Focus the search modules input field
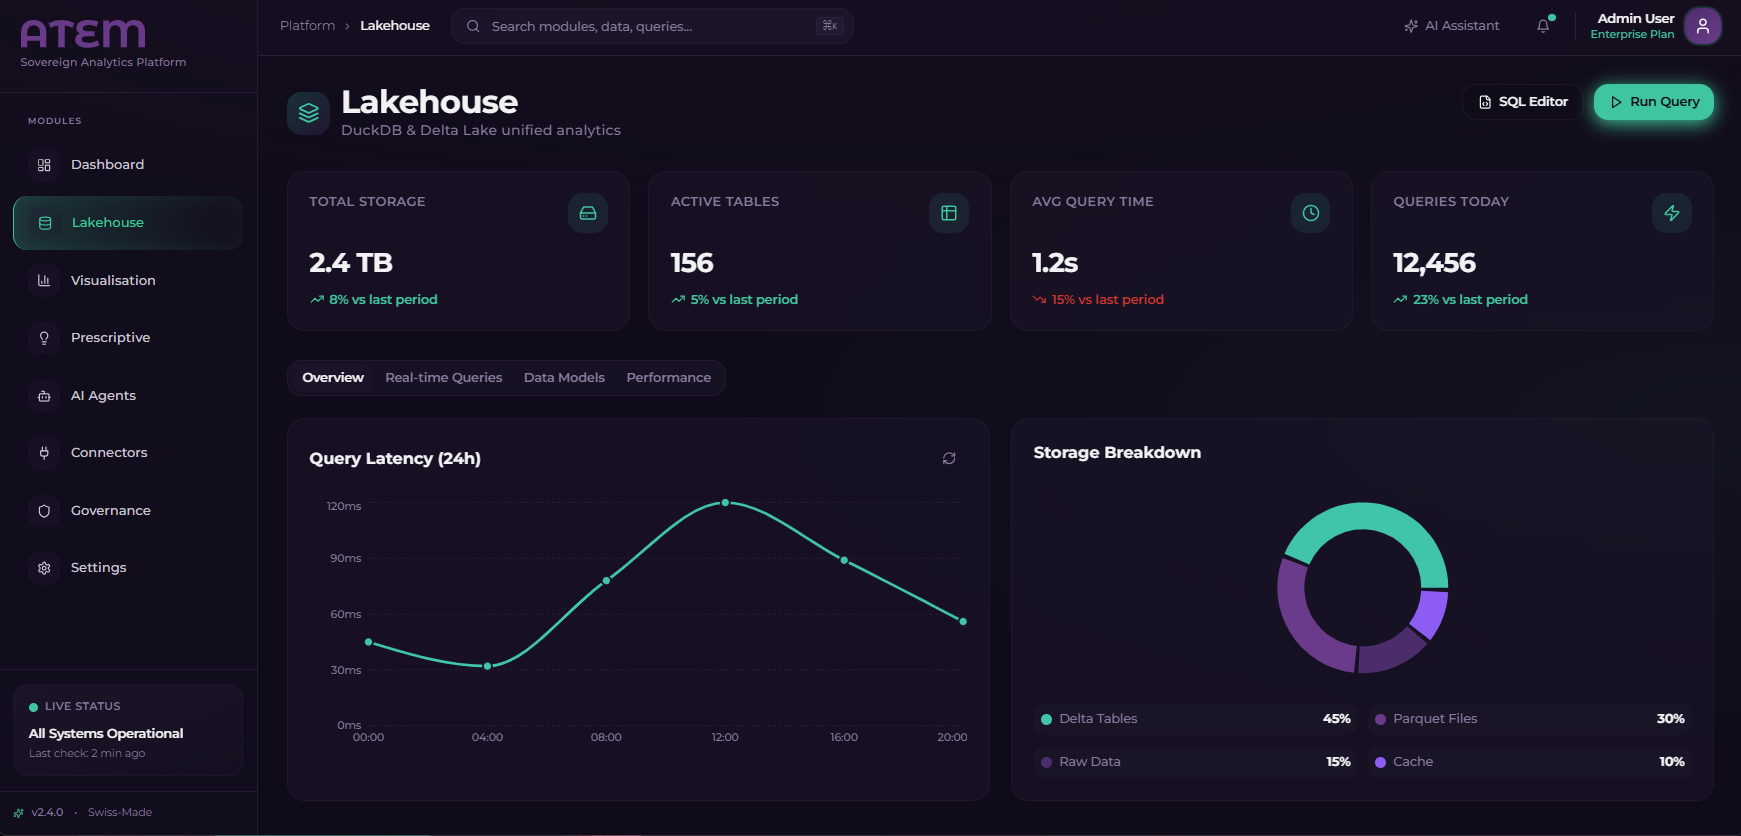This screenshot has height=836, width=1741. click(x=650, y=26)
